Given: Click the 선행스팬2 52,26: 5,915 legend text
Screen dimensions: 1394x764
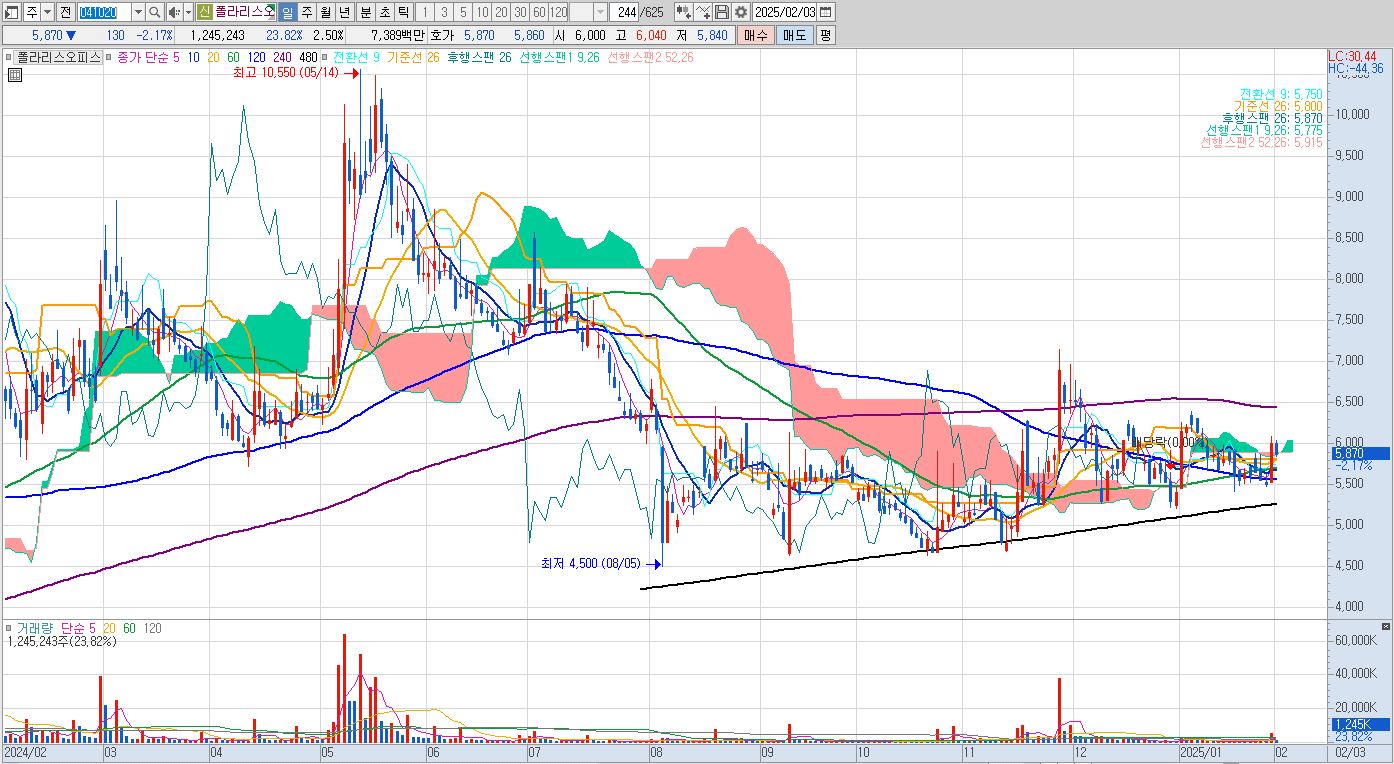Looking at the screenshot, I should point(1261,143).
